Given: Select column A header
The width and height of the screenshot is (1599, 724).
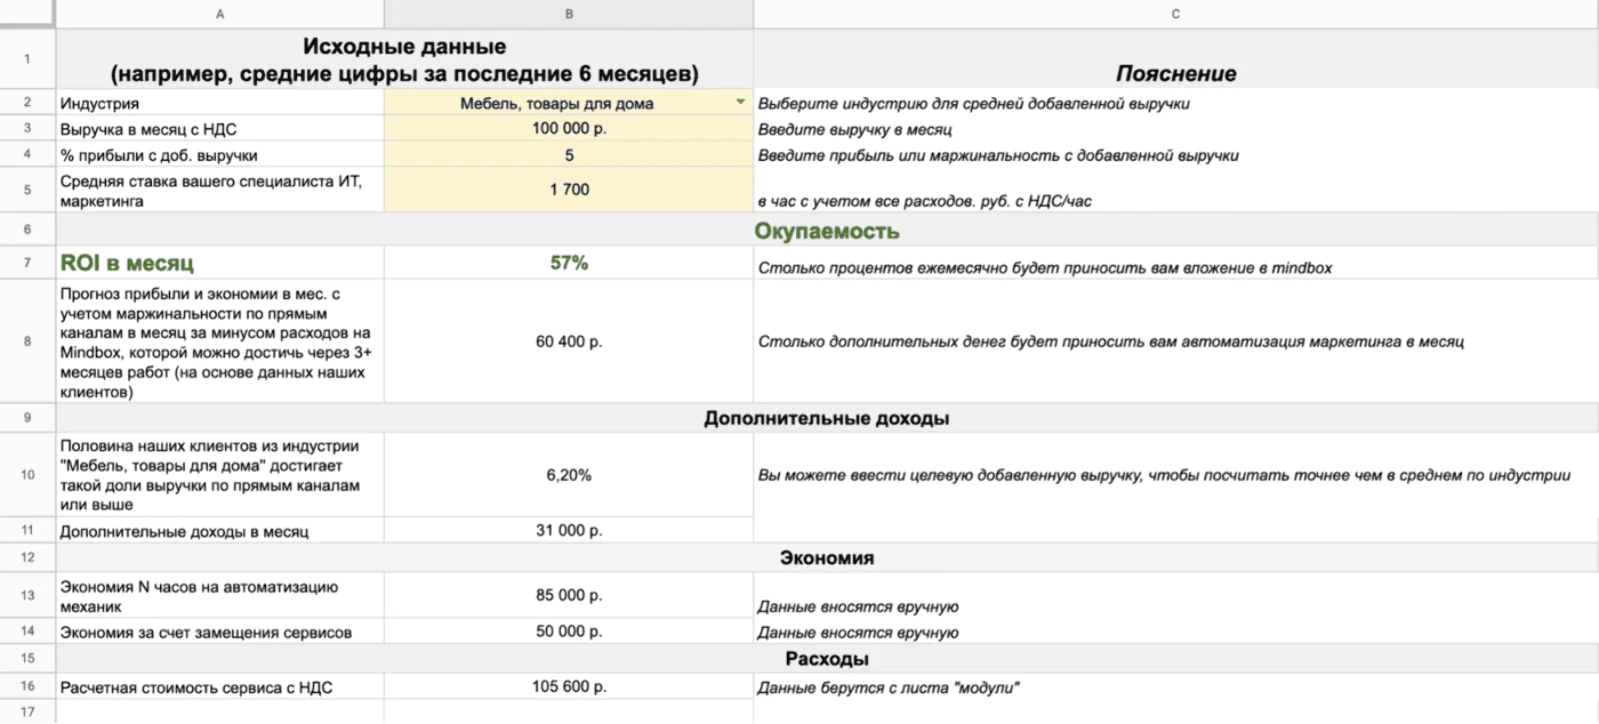Looking at the screenshot, I should coord(220,14).
